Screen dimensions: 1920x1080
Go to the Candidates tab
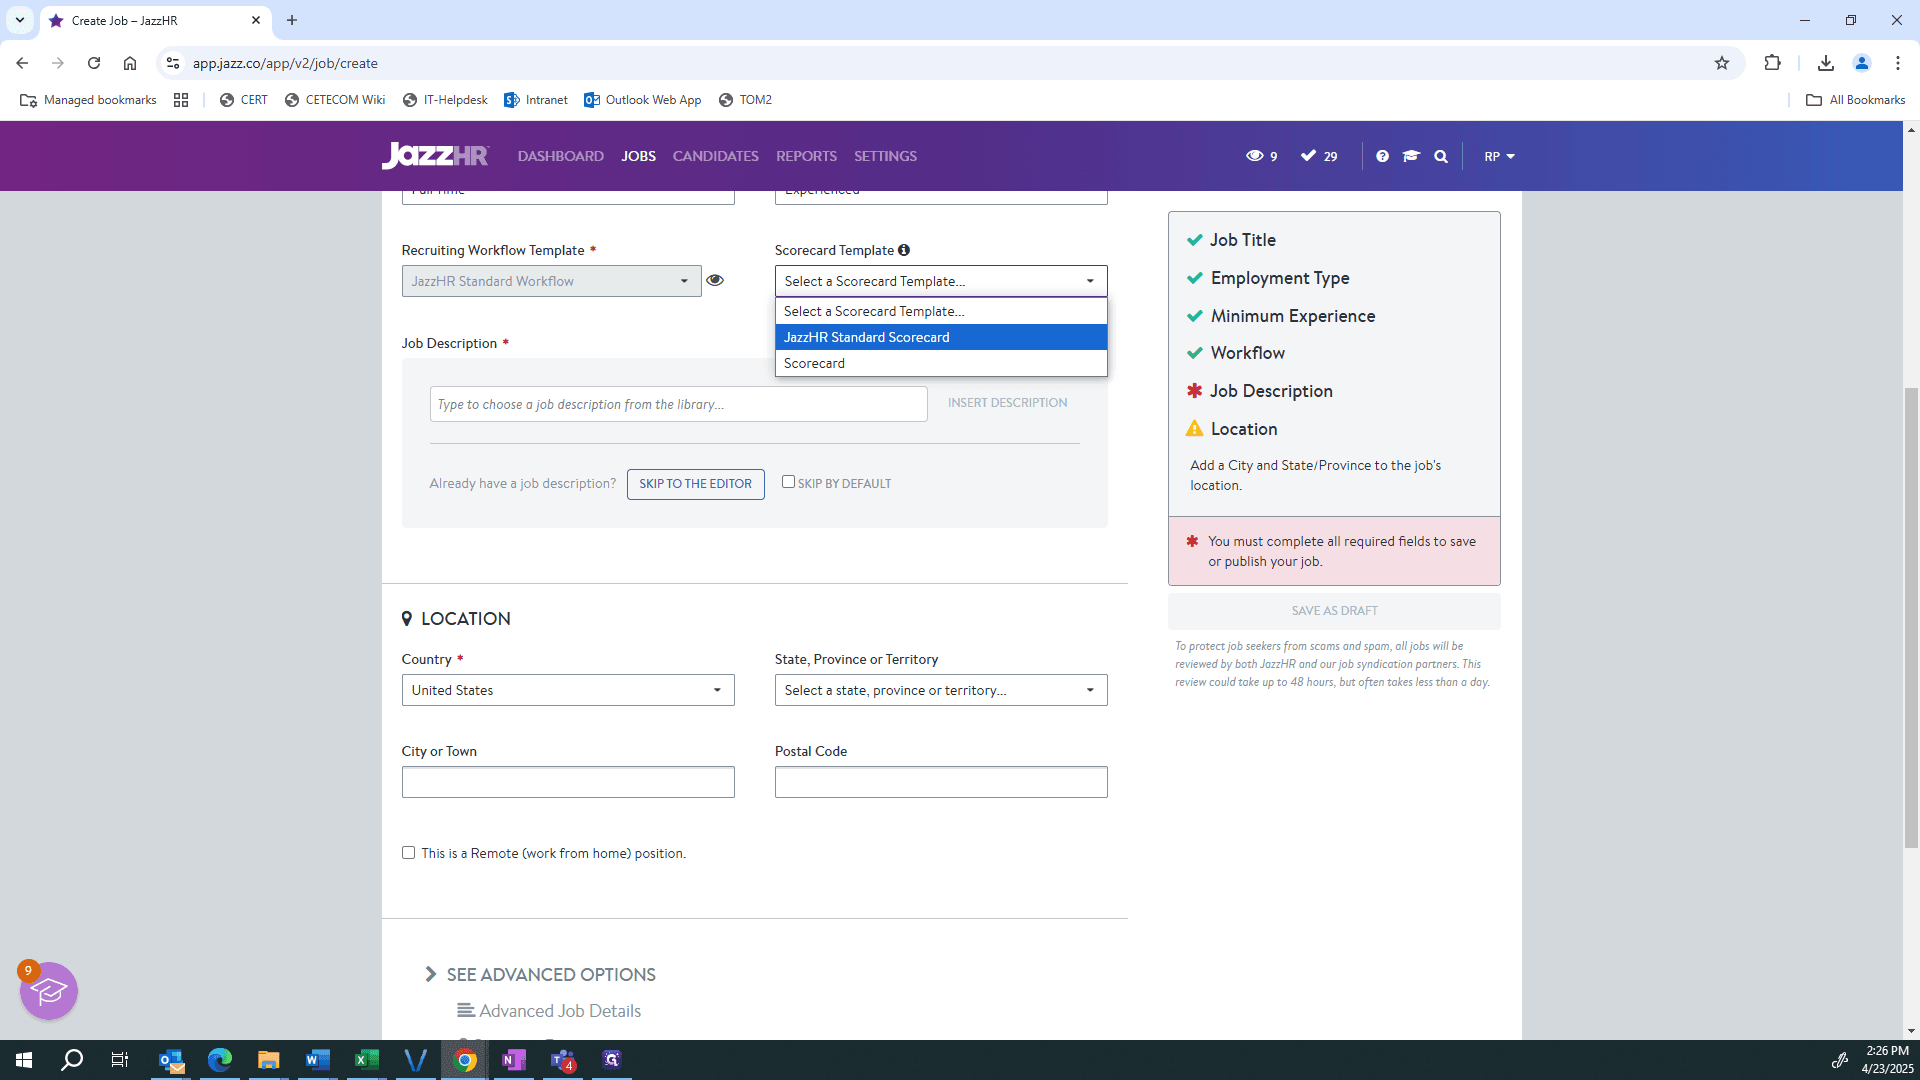(716, 156)
